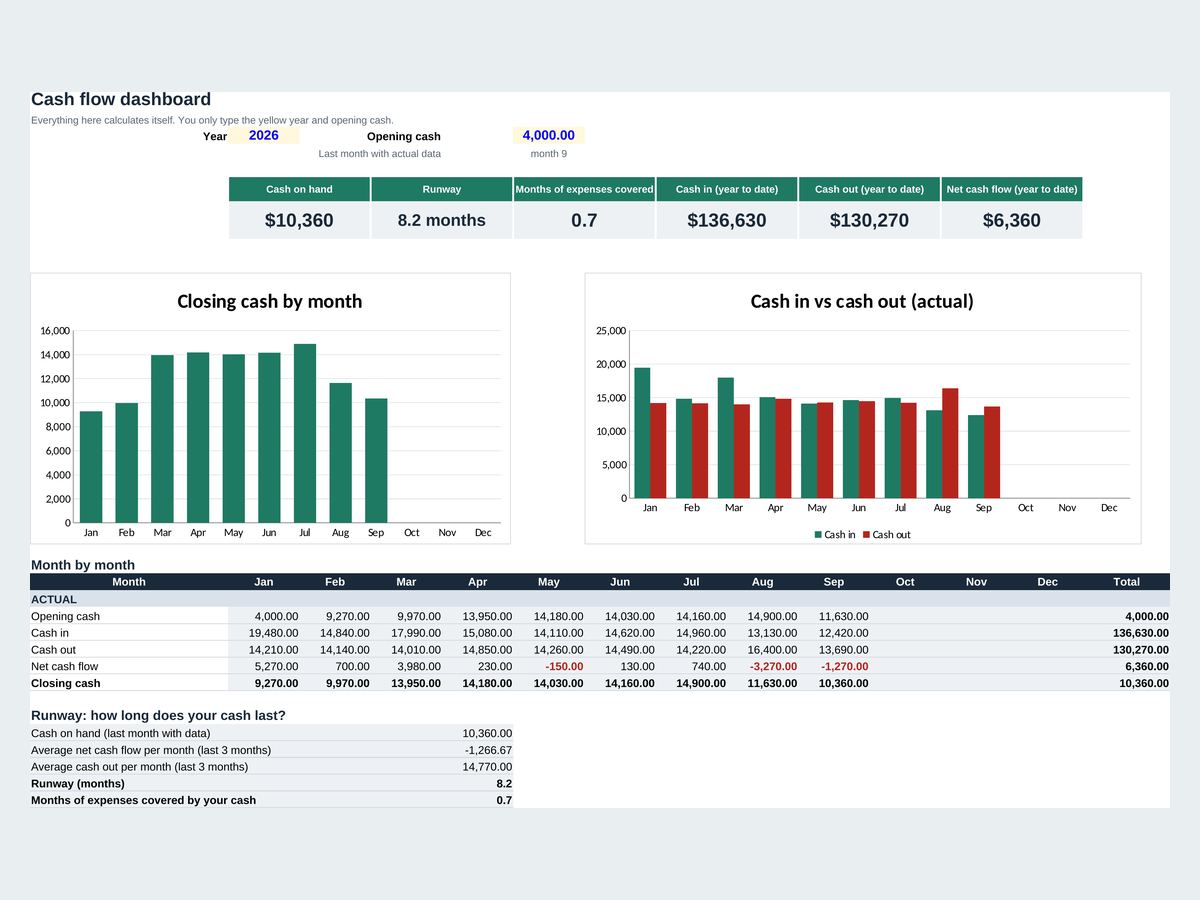This screenshot has height=900, width=1200.
Task: Click the Runway section heading
Action: point(158,715)
